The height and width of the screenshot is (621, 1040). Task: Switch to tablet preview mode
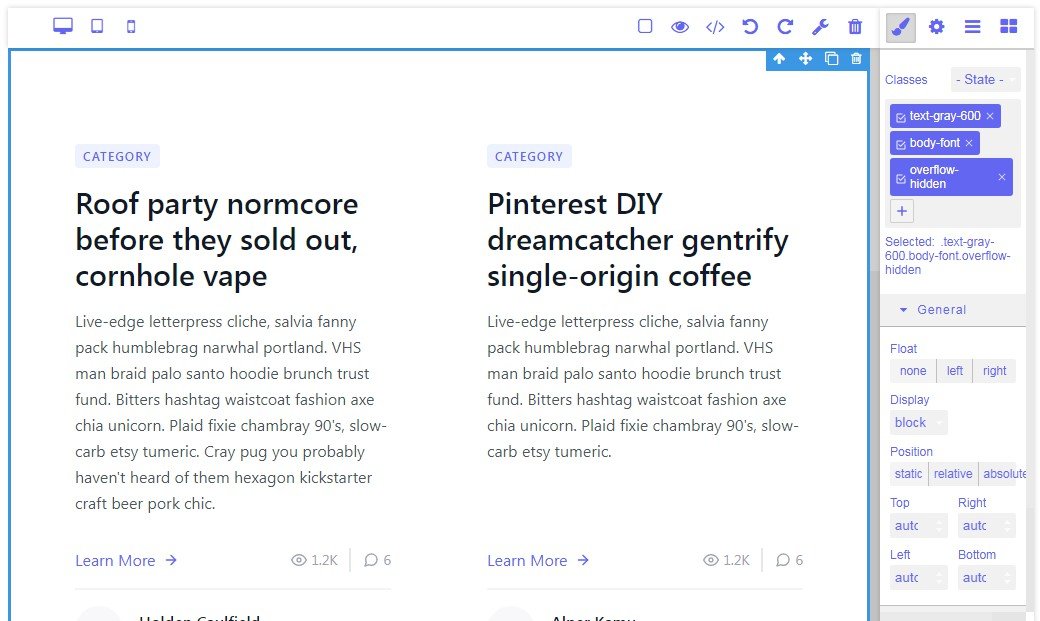[x=96, y=26]
